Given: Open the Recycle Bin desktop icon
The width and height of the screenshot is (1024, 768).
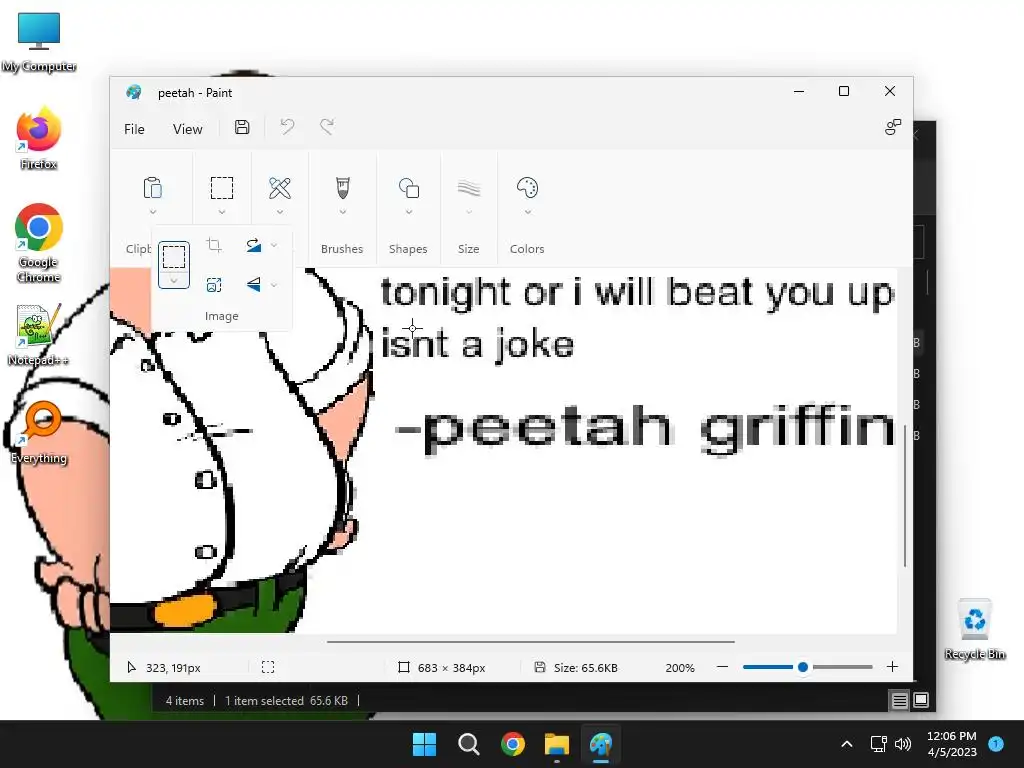Looking at the screenshot, I should (x=974, y=629).
